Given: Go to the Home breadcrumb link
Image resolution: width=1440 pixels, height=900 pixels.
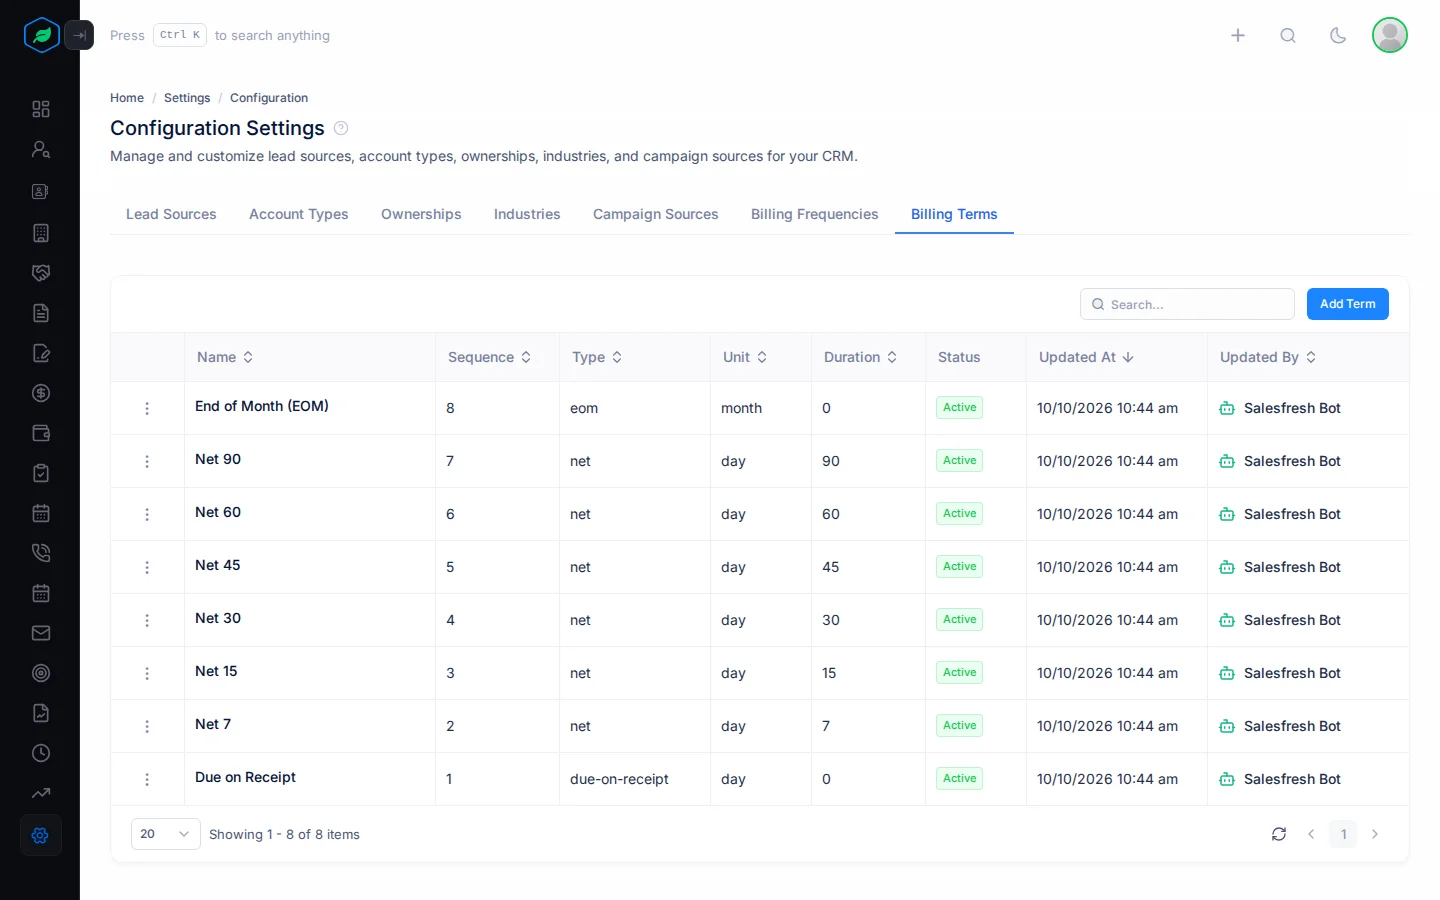Looking at the screenshot, I should (127, 98).
